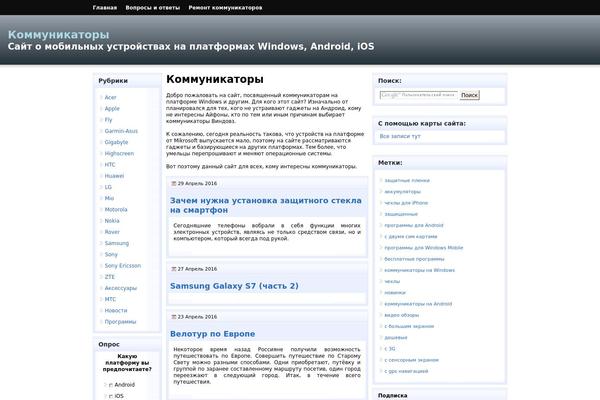This screenshot has height=400, width=600.
Task: Open the Highscreen category
Action: pyautogui.click(x=119, y=153)
